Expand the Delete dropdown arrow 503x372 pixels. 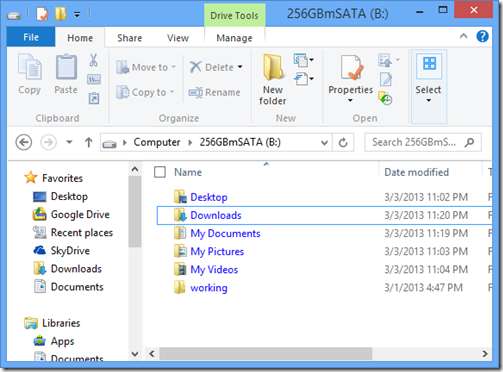240,67
